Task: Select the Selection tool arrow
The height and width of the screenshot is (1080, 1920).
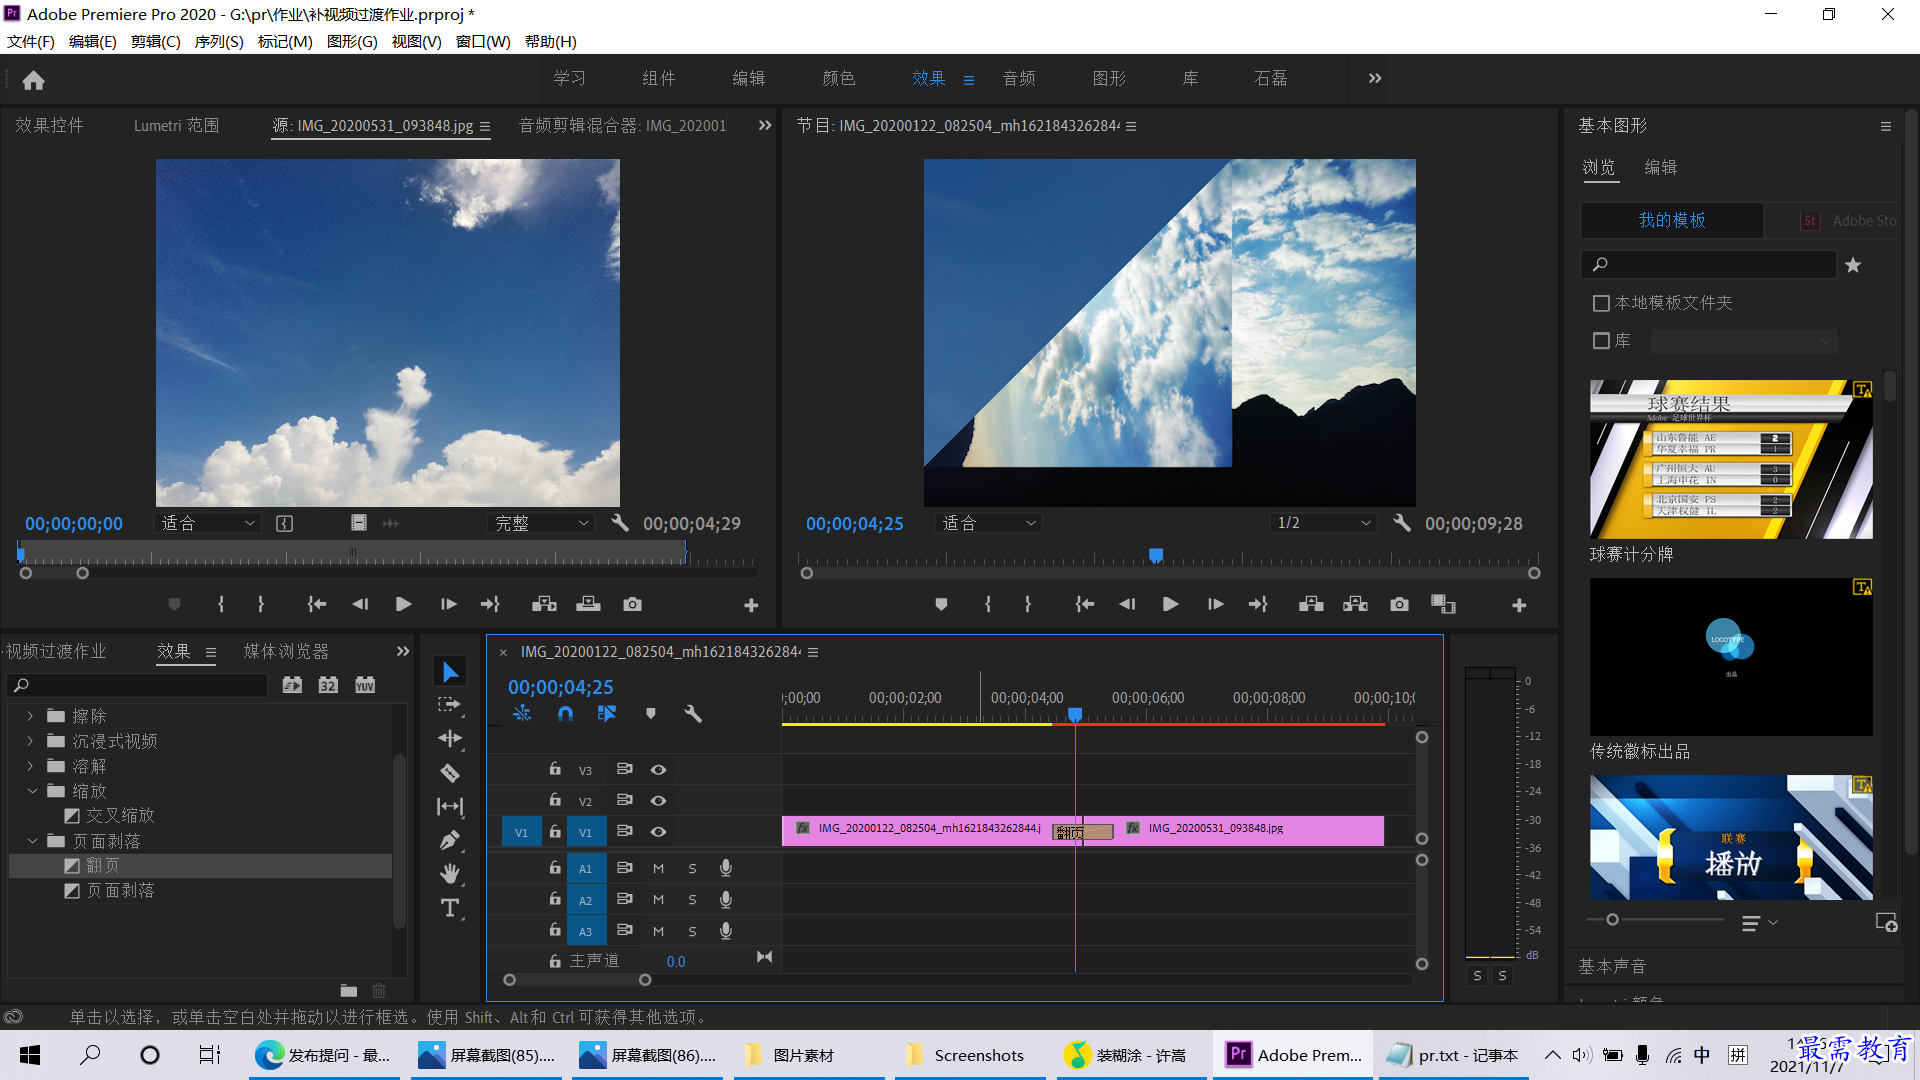Action: coord(450,672)
